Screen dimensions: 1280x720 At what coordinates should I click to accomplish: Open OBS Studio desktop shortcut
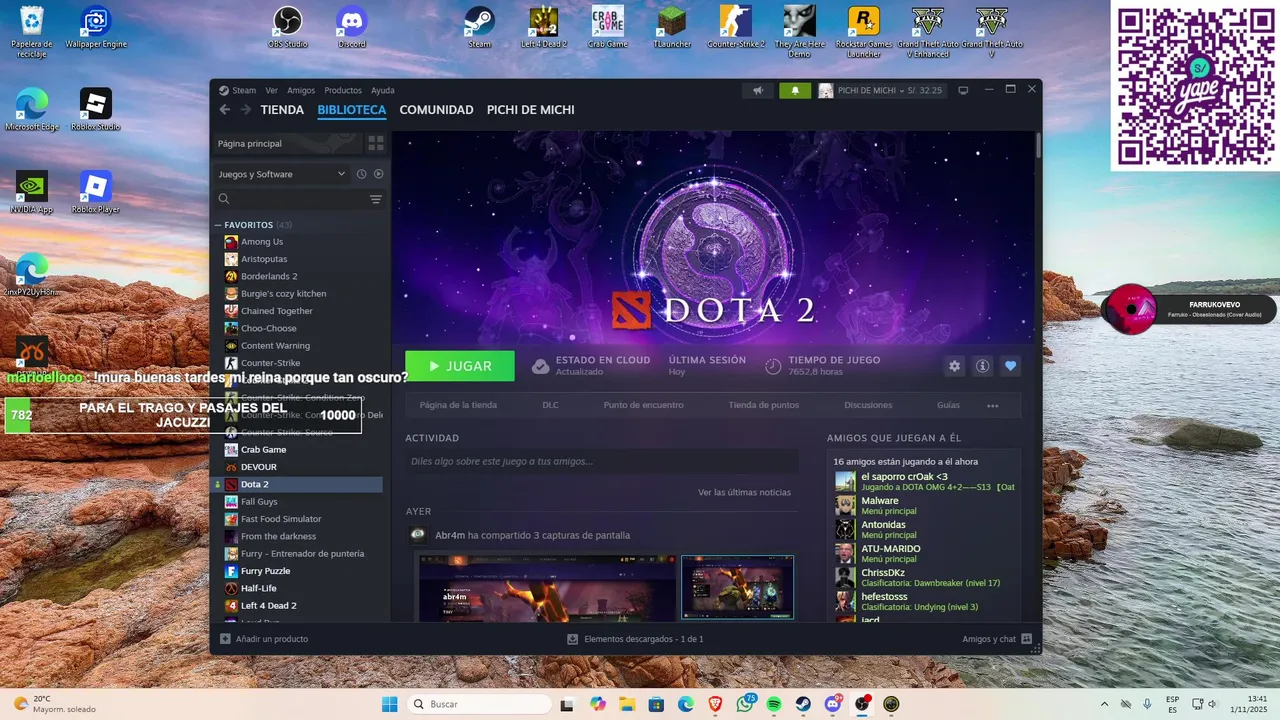pyautogui.click(x=288, y=27)
